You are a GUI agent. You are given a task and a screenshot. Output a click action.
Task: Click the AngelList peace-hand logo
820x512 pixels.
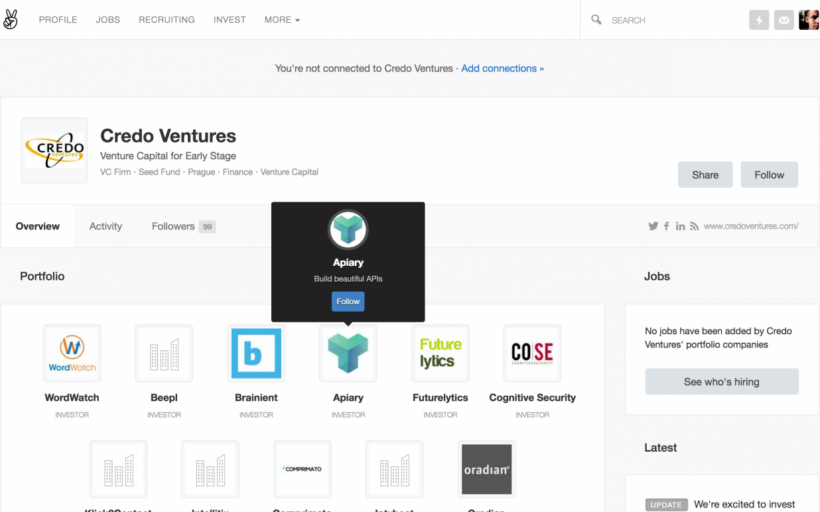point(11,19)
